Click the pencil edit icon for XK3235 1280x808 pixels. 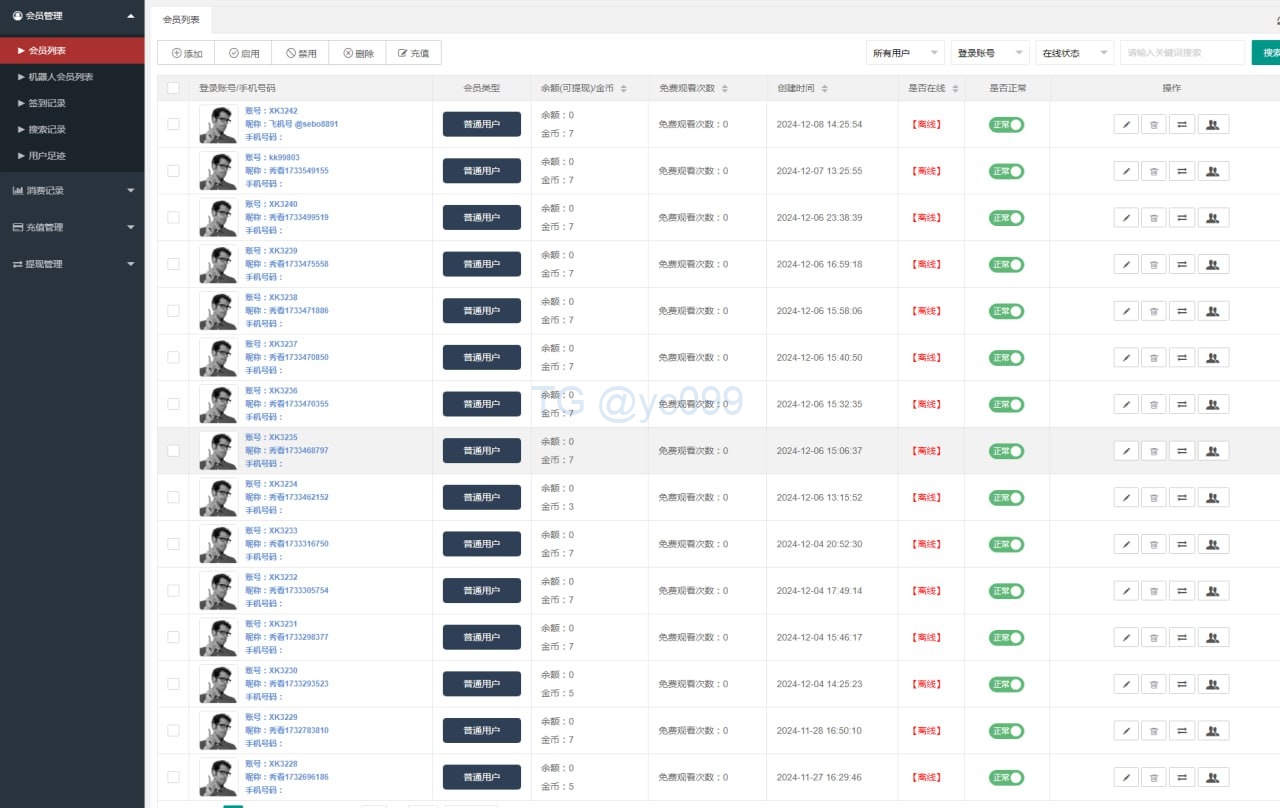pos(1126,451)
